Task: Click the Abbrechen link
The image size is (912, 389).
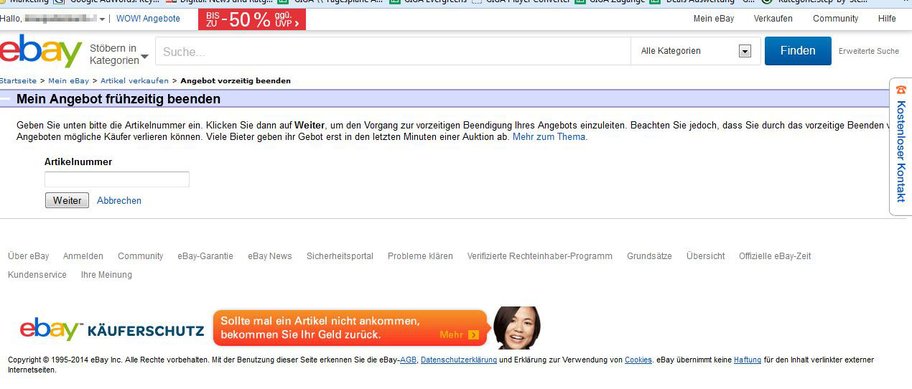Action: tap(119, 201)
